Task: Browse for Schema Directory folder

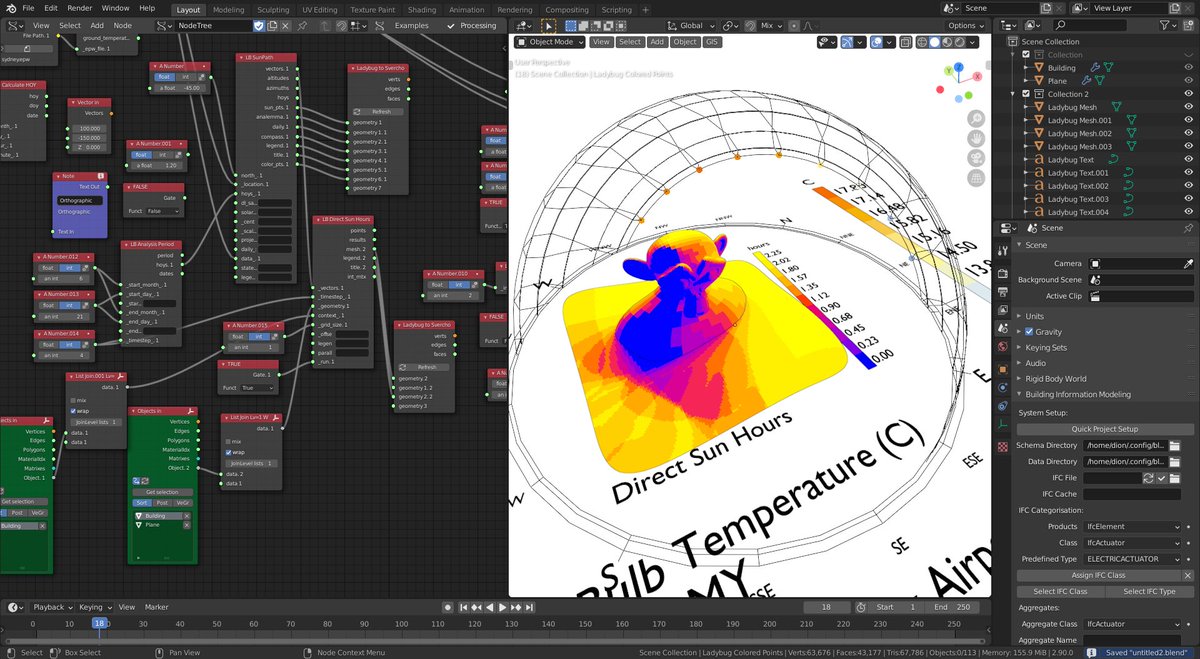Action: pyautogui.click(x=1175, y=445)
